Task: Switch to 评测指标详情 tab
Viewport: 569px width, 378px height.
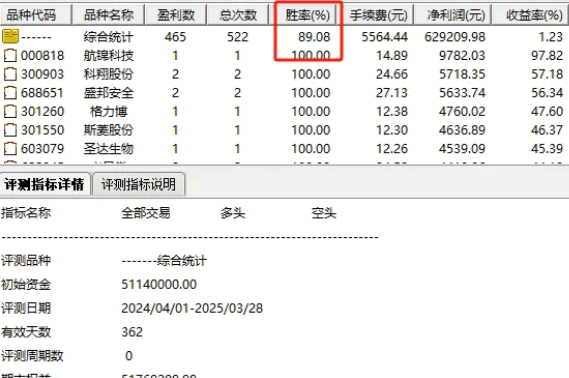Action: [45, 184]
